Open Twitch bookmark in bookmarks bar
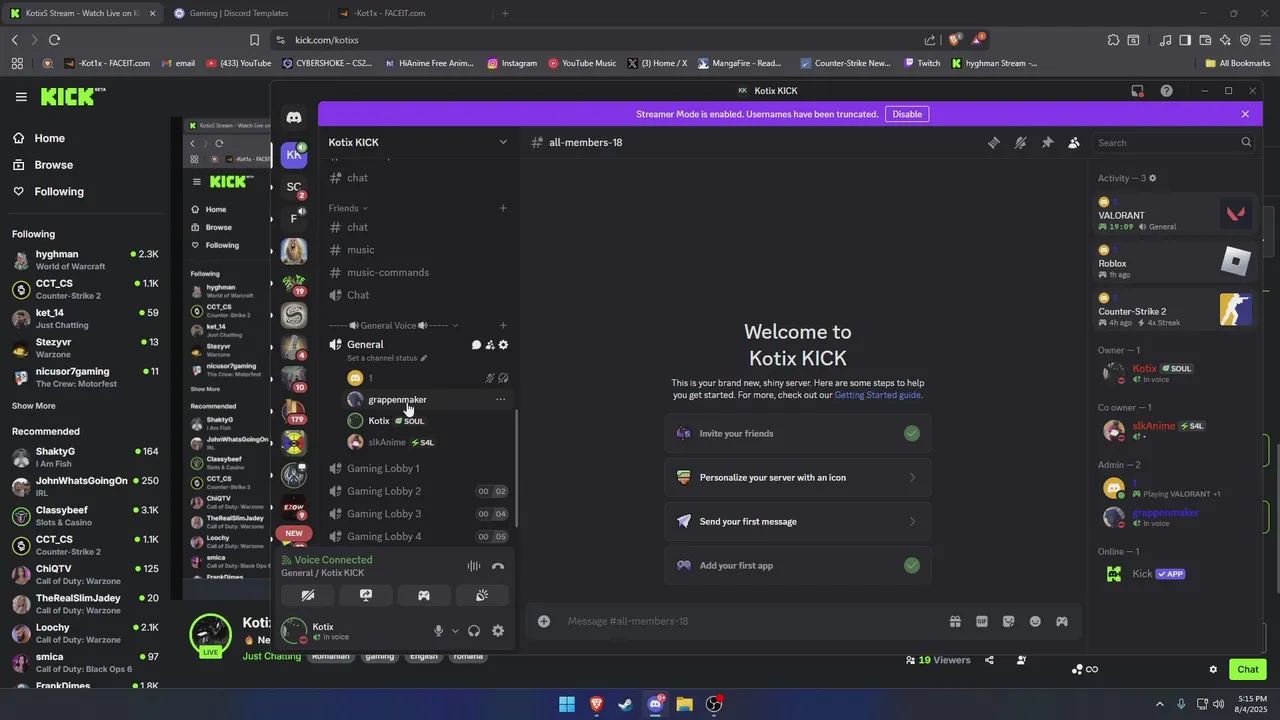 pyautogui.click(x=922, y=63)
